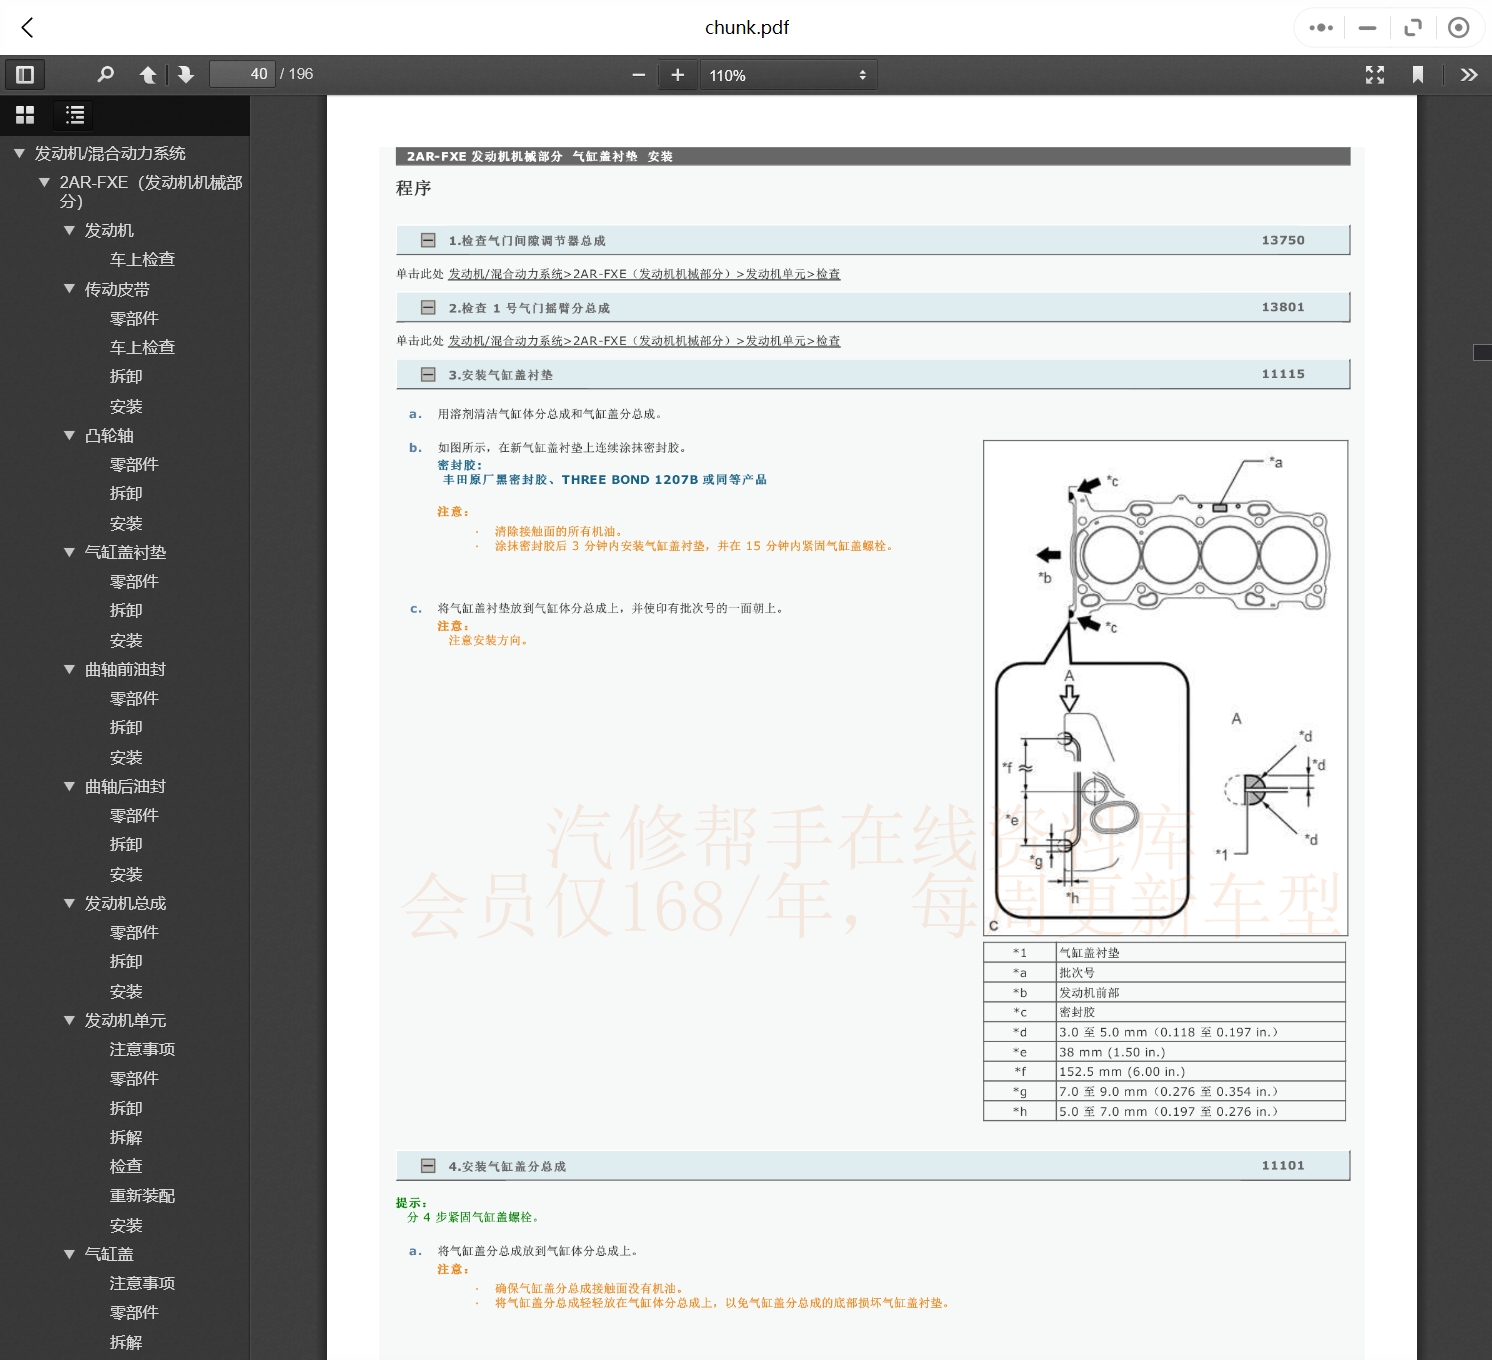This screenshot has height=1360, width=1492.
Task: Enter presentation fullscreen mode
Action: pyautogui.click(x=1375, y=75)
